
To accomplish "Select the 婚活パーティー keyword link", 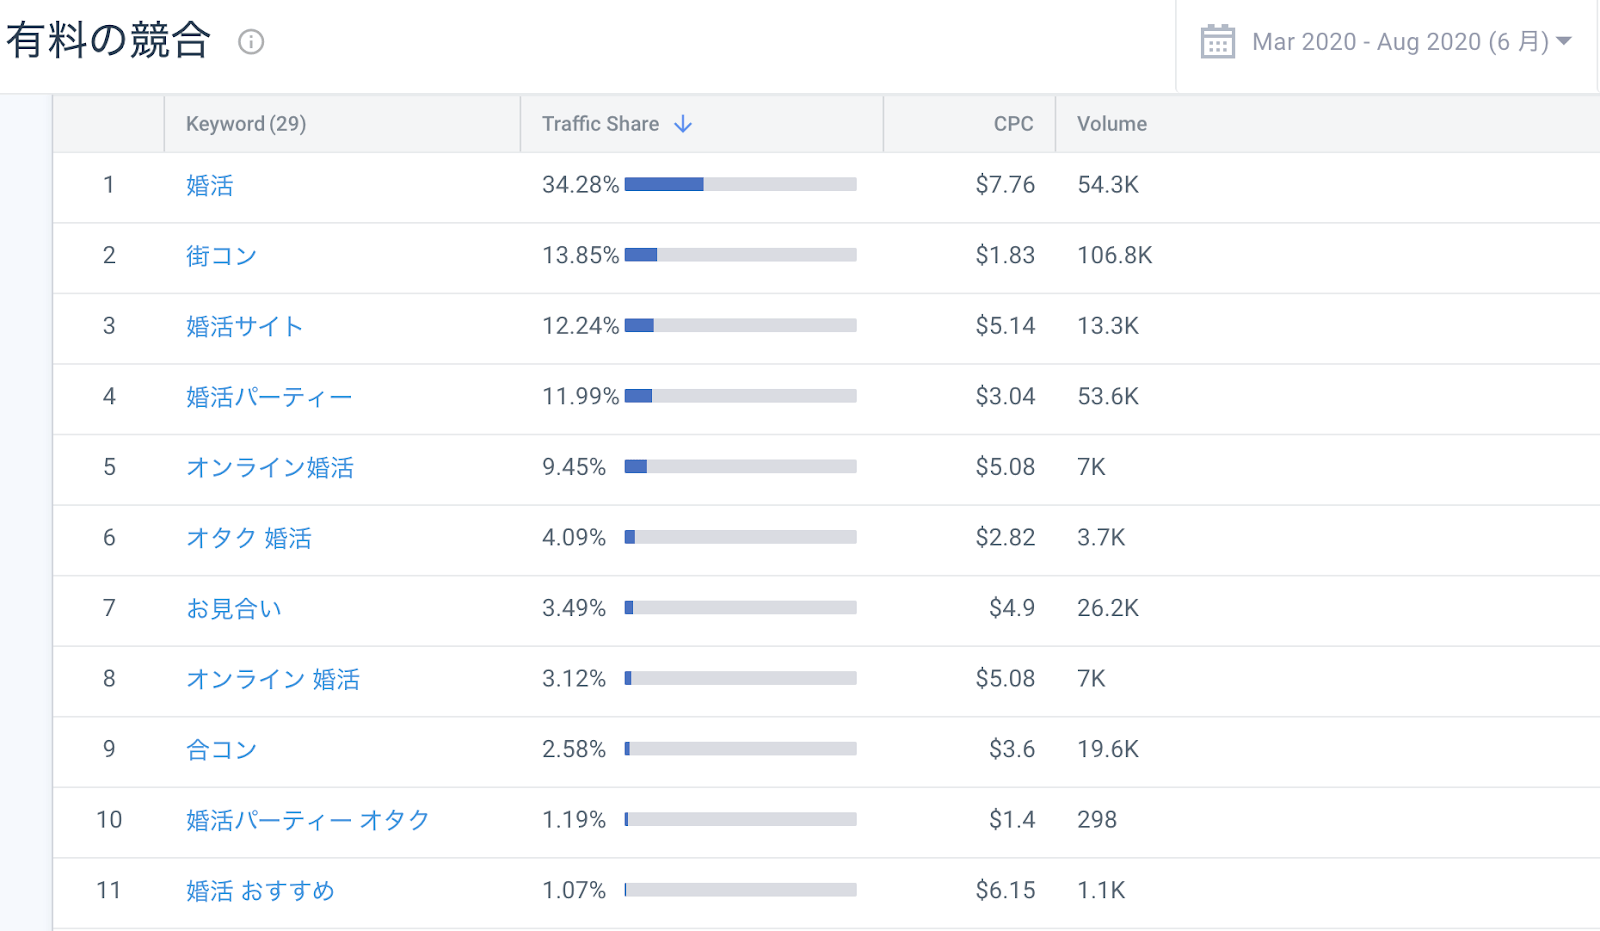I will [269, 398].
